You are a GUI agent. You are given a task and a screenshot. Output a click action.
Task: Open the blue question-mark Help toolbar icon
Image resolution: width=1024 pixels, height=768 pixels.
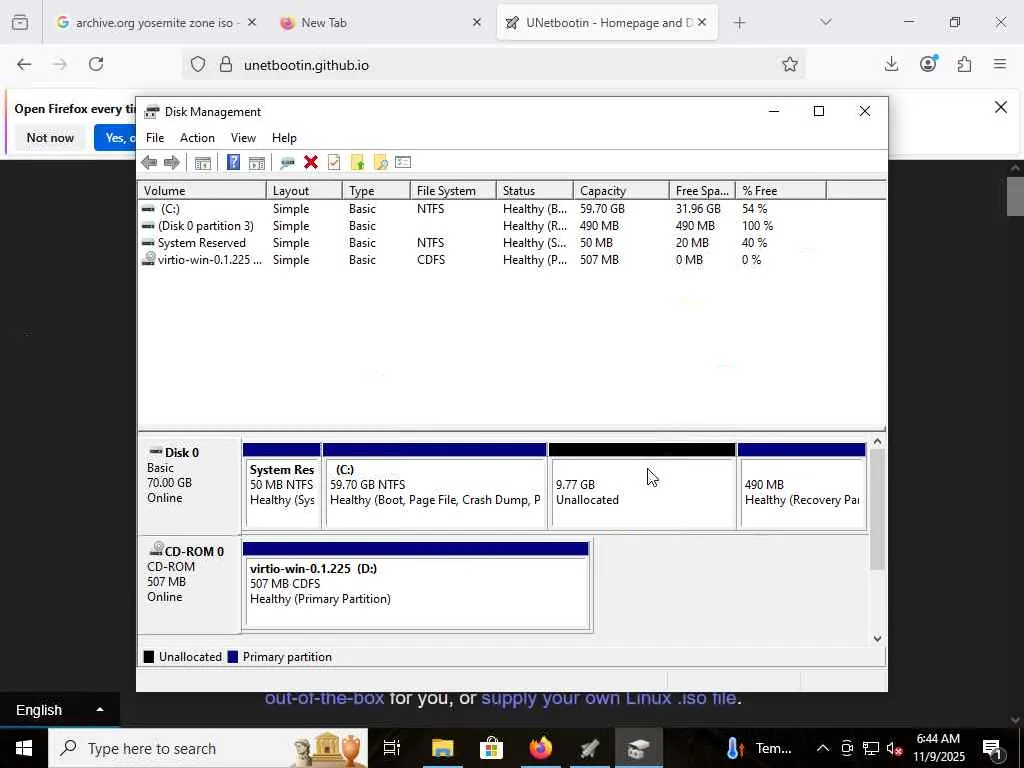coord(233,163)
